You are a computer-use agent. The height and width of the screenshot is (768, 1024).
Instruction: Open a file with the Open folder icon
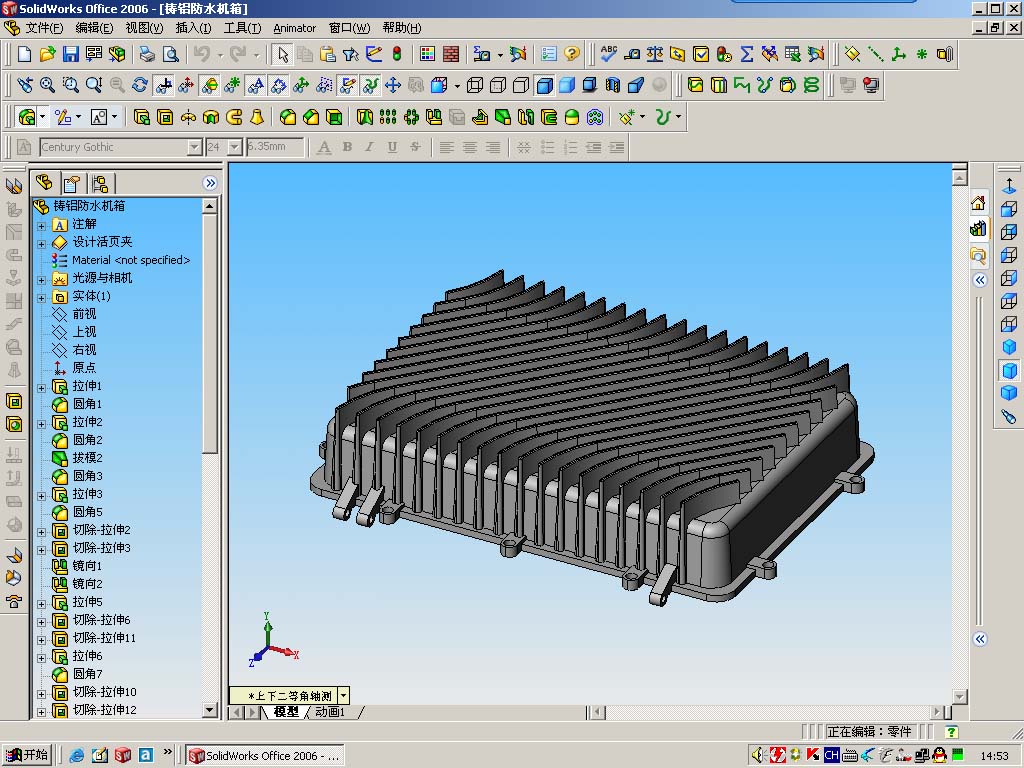[47, 54]
